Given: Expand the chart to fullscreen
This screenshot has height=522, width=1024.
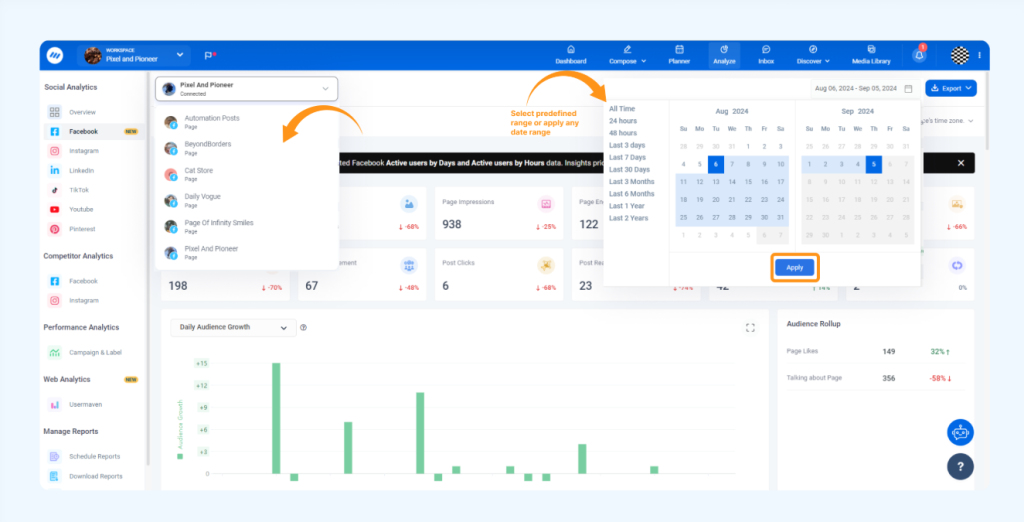Looking at the screenshot, I should coord(750,327).
